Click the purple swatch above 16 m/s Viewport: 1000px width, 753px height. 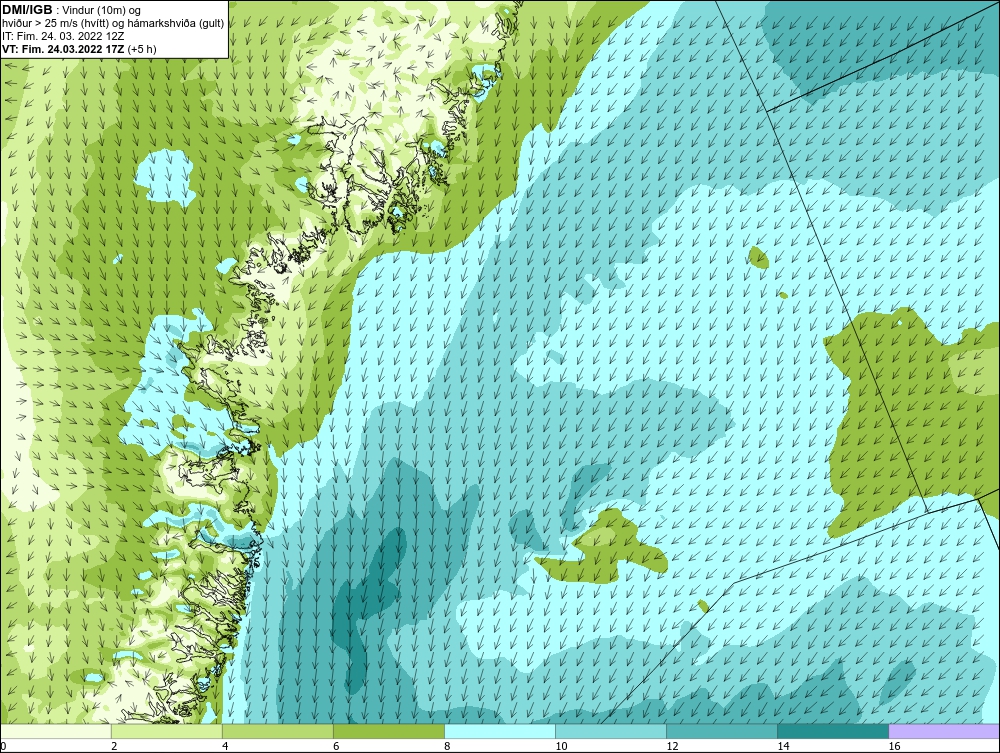tap(944, 731)
